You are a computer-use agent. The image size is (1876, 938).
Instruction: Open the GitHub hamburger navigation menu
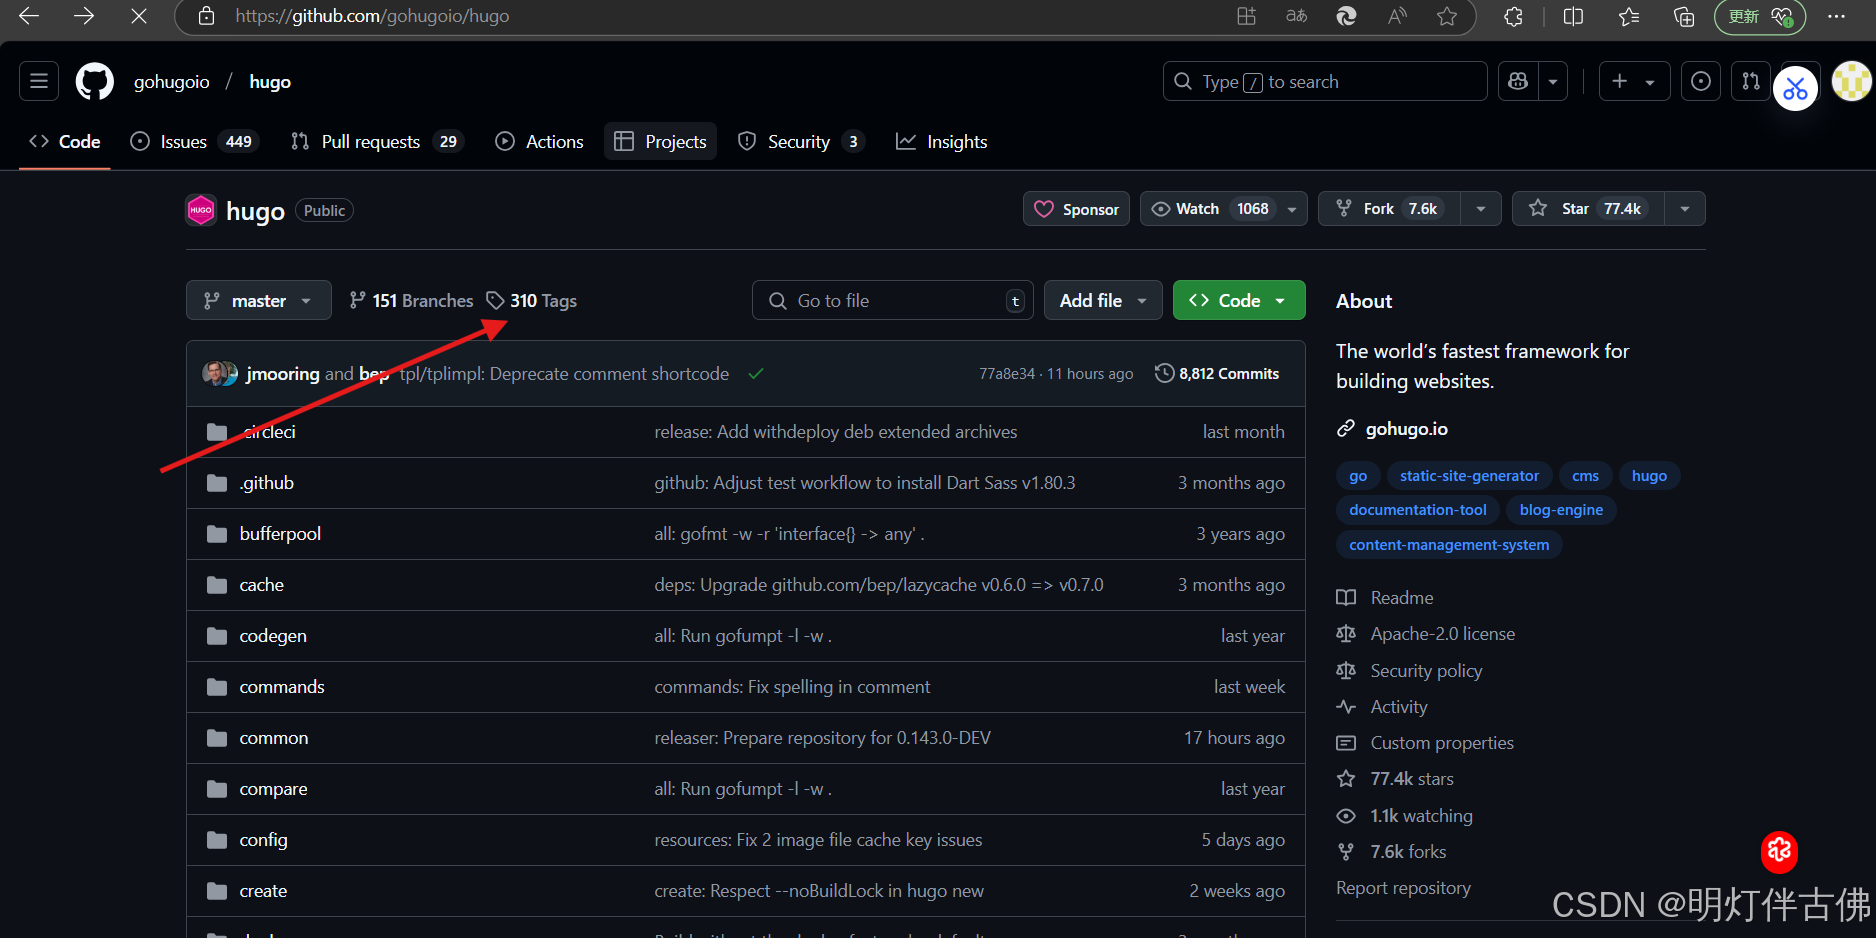point(39,81)
